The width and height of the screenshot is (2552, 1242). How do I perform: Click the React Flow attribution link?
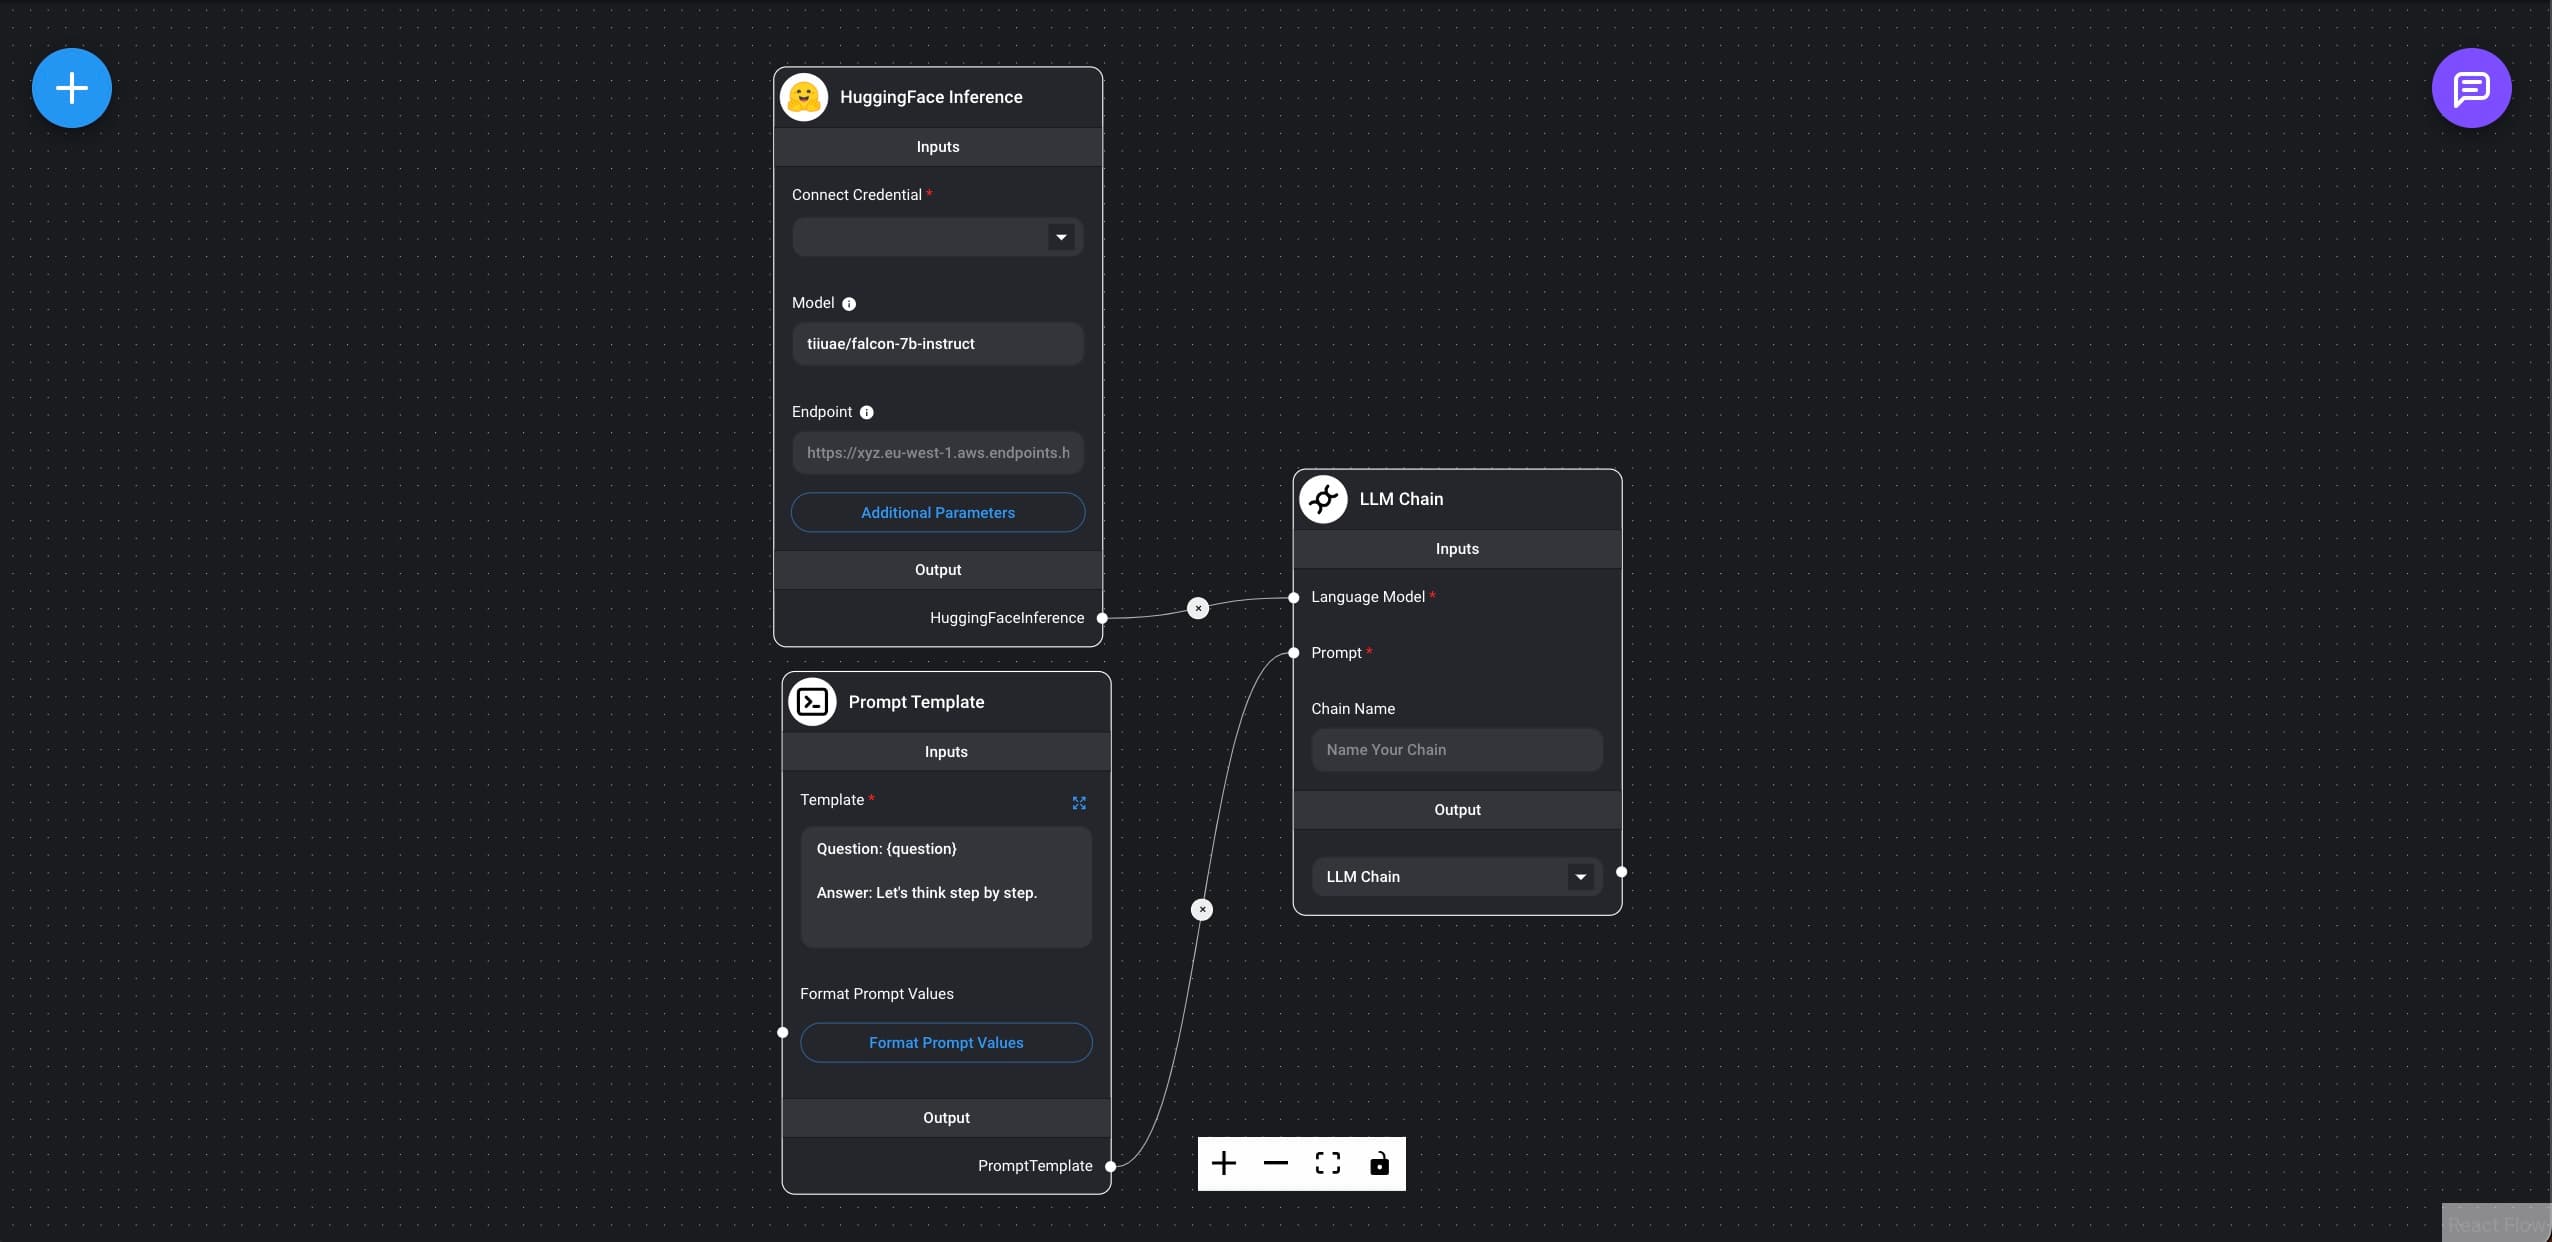(x=2496, y=1224)
